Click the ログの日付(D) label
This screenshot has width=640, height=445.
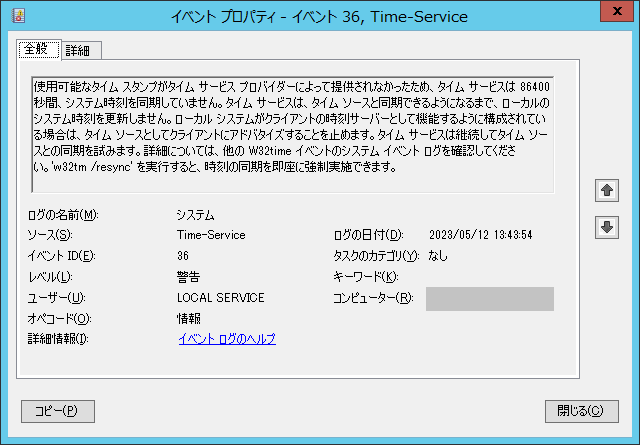coord(368,235)
